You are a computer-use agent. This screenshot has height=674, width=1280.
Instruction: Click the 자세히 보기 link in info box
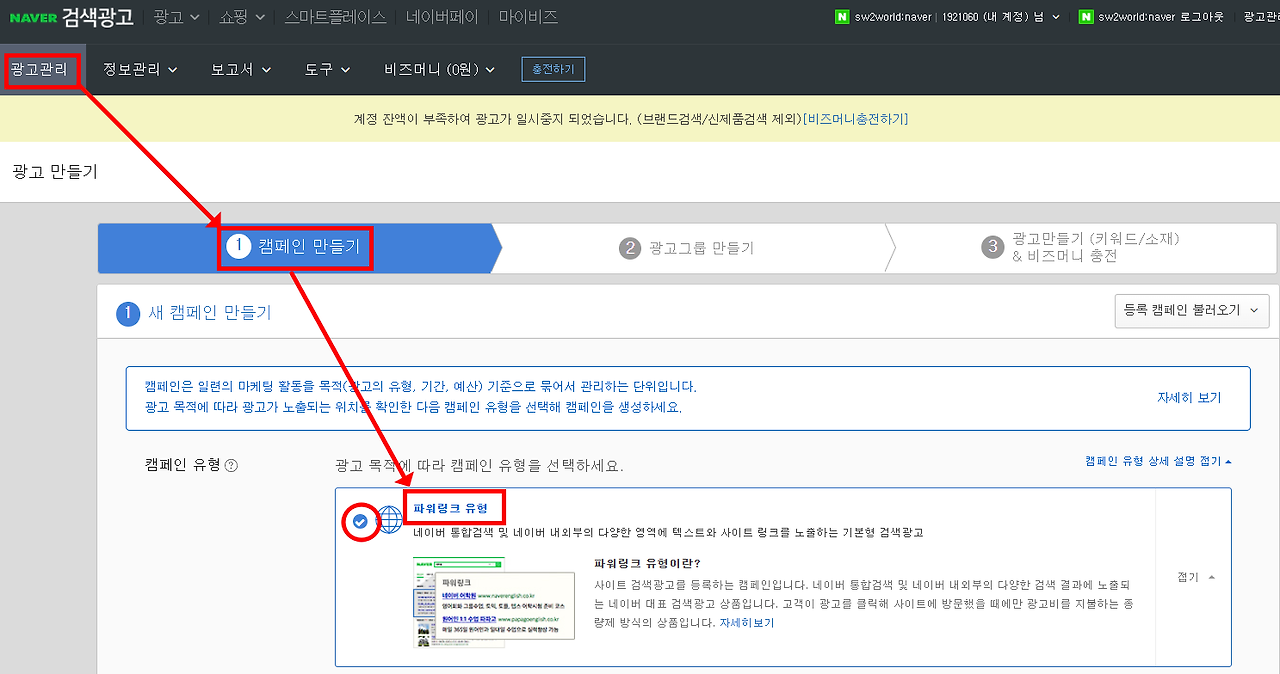[1189, 397]
